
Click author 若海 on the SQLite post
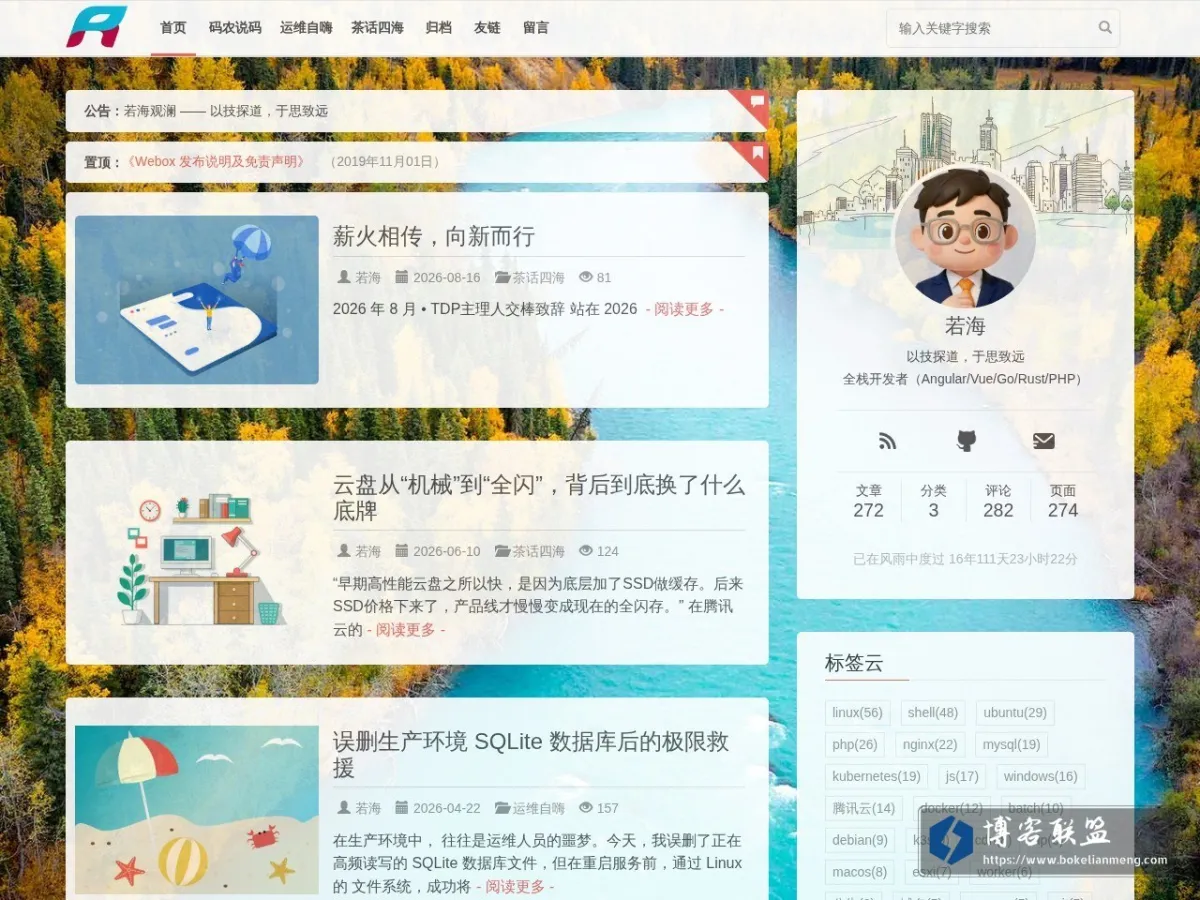(368, 808)
